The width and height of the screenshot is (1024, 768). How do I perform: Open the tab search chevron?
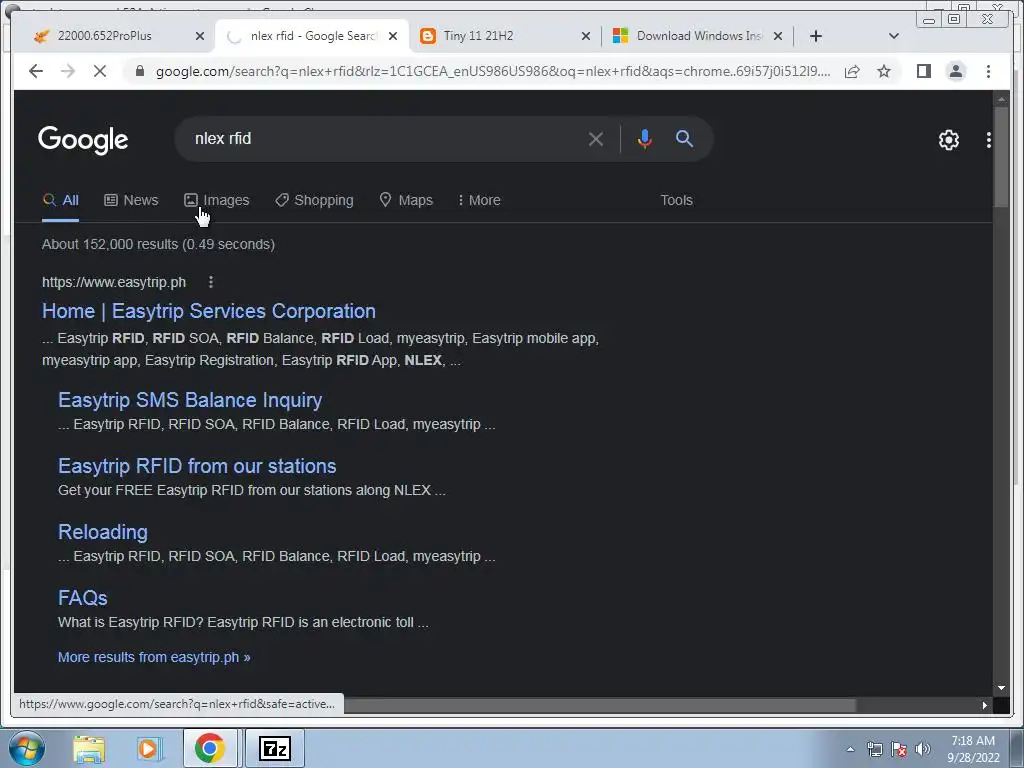893,36
